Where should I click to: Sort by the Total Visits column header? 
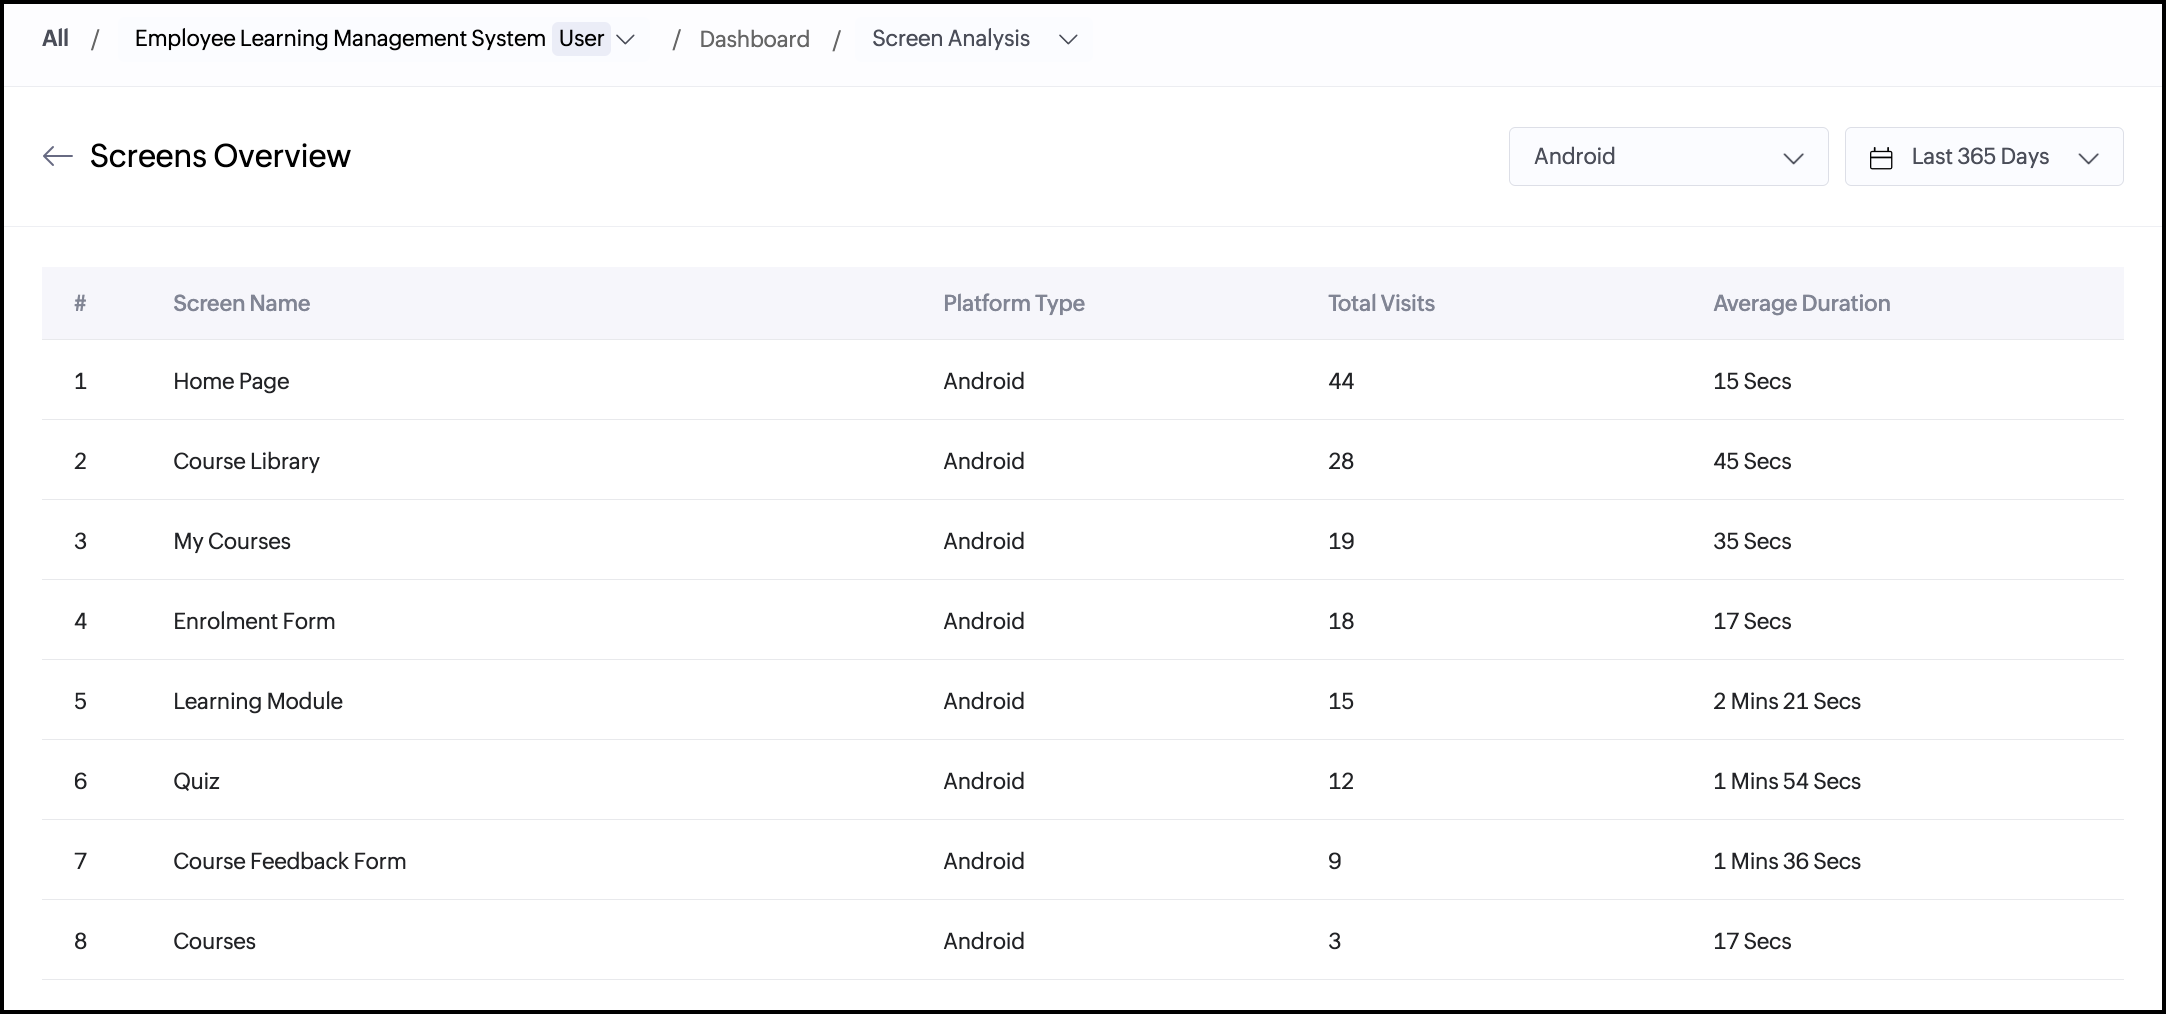1380,303
